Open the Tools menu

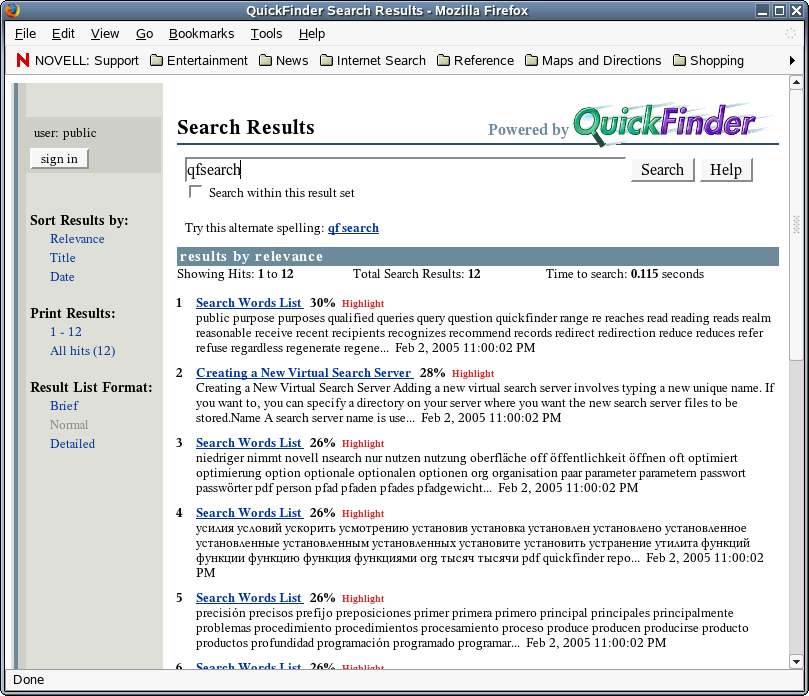coord(266,34)
